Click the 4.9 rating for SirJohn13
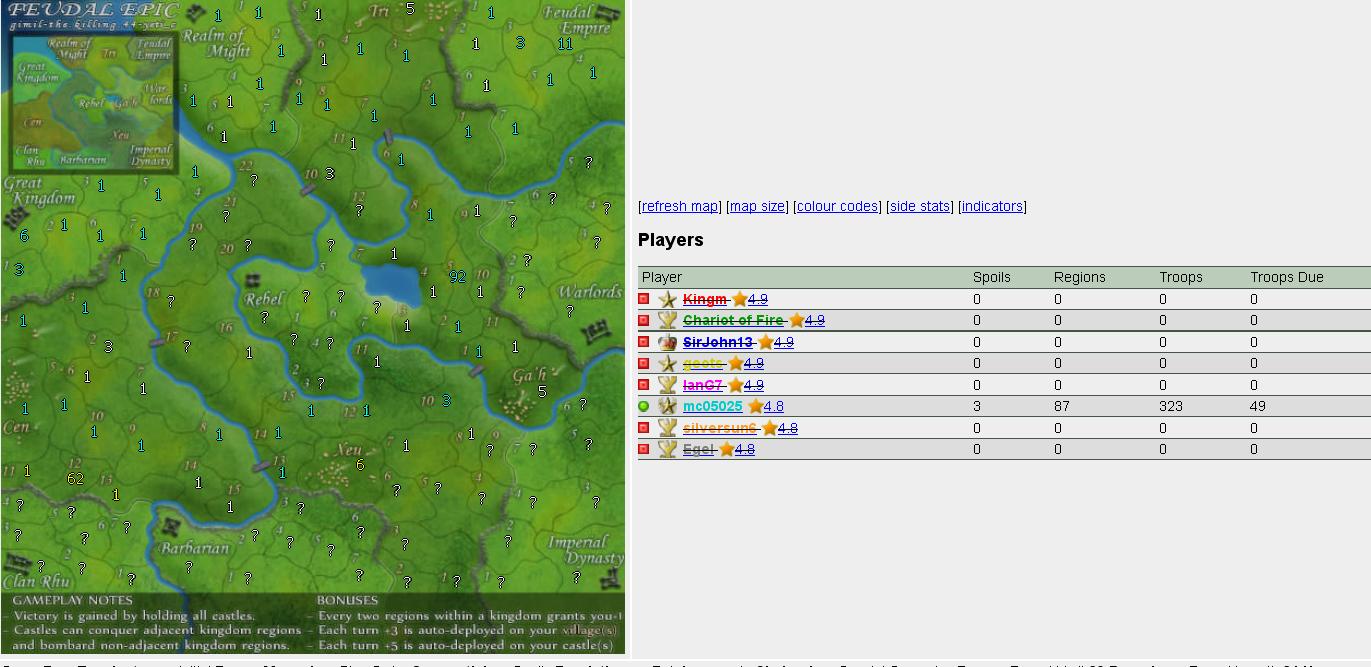Image resolution: width=1371 pixels, height=667 pixels. point(783,342)
